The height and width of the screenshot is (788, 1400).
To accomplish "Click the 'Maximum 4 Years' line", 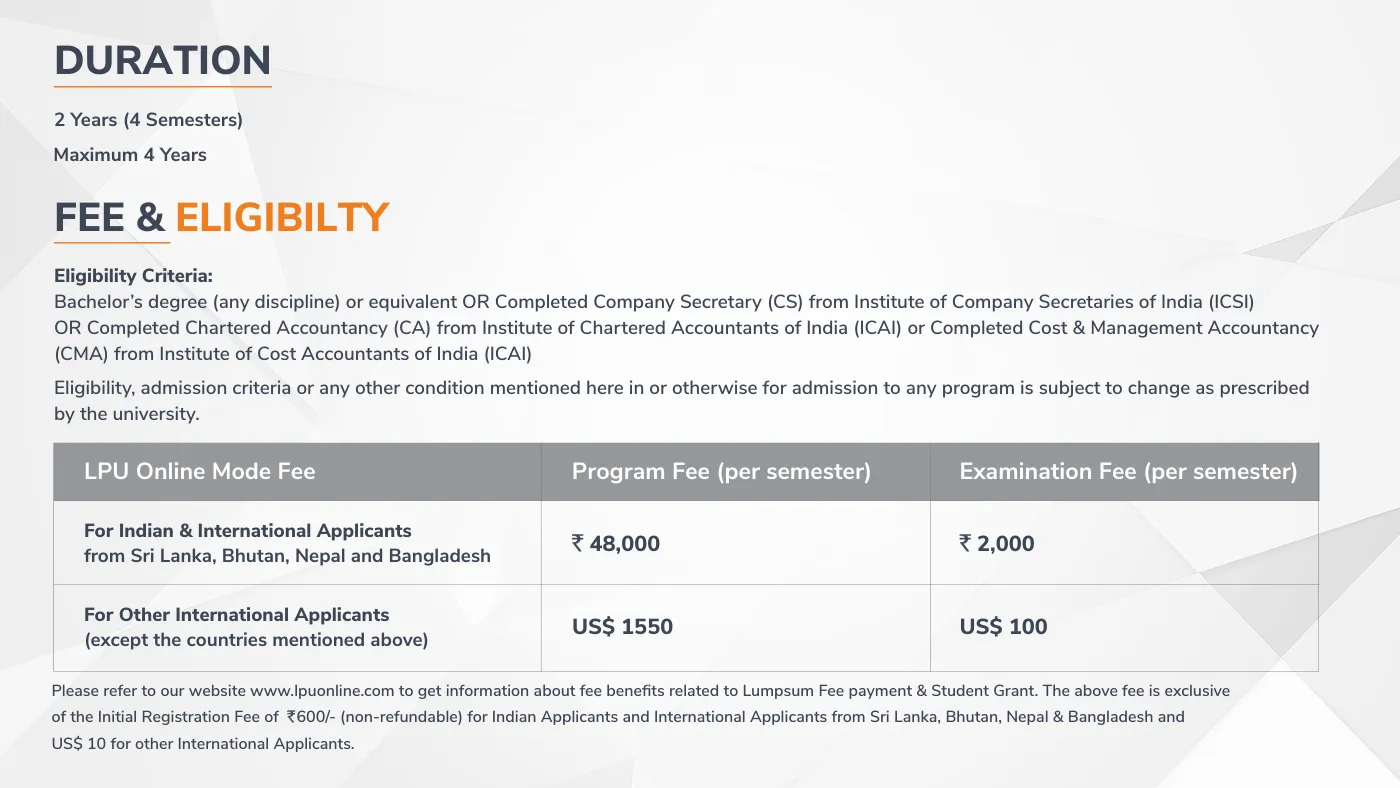I will [130, 155].
